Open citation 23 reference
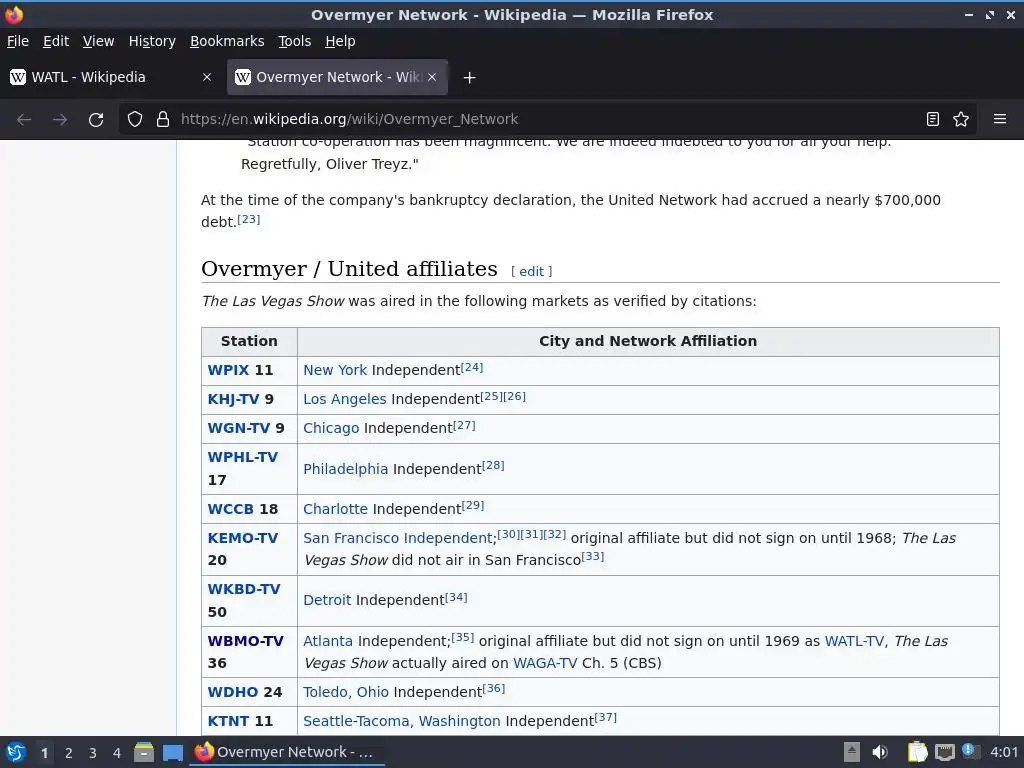The width and height of the screenshot is (1024, 768). pyautogui.click(x=248, y=219)
